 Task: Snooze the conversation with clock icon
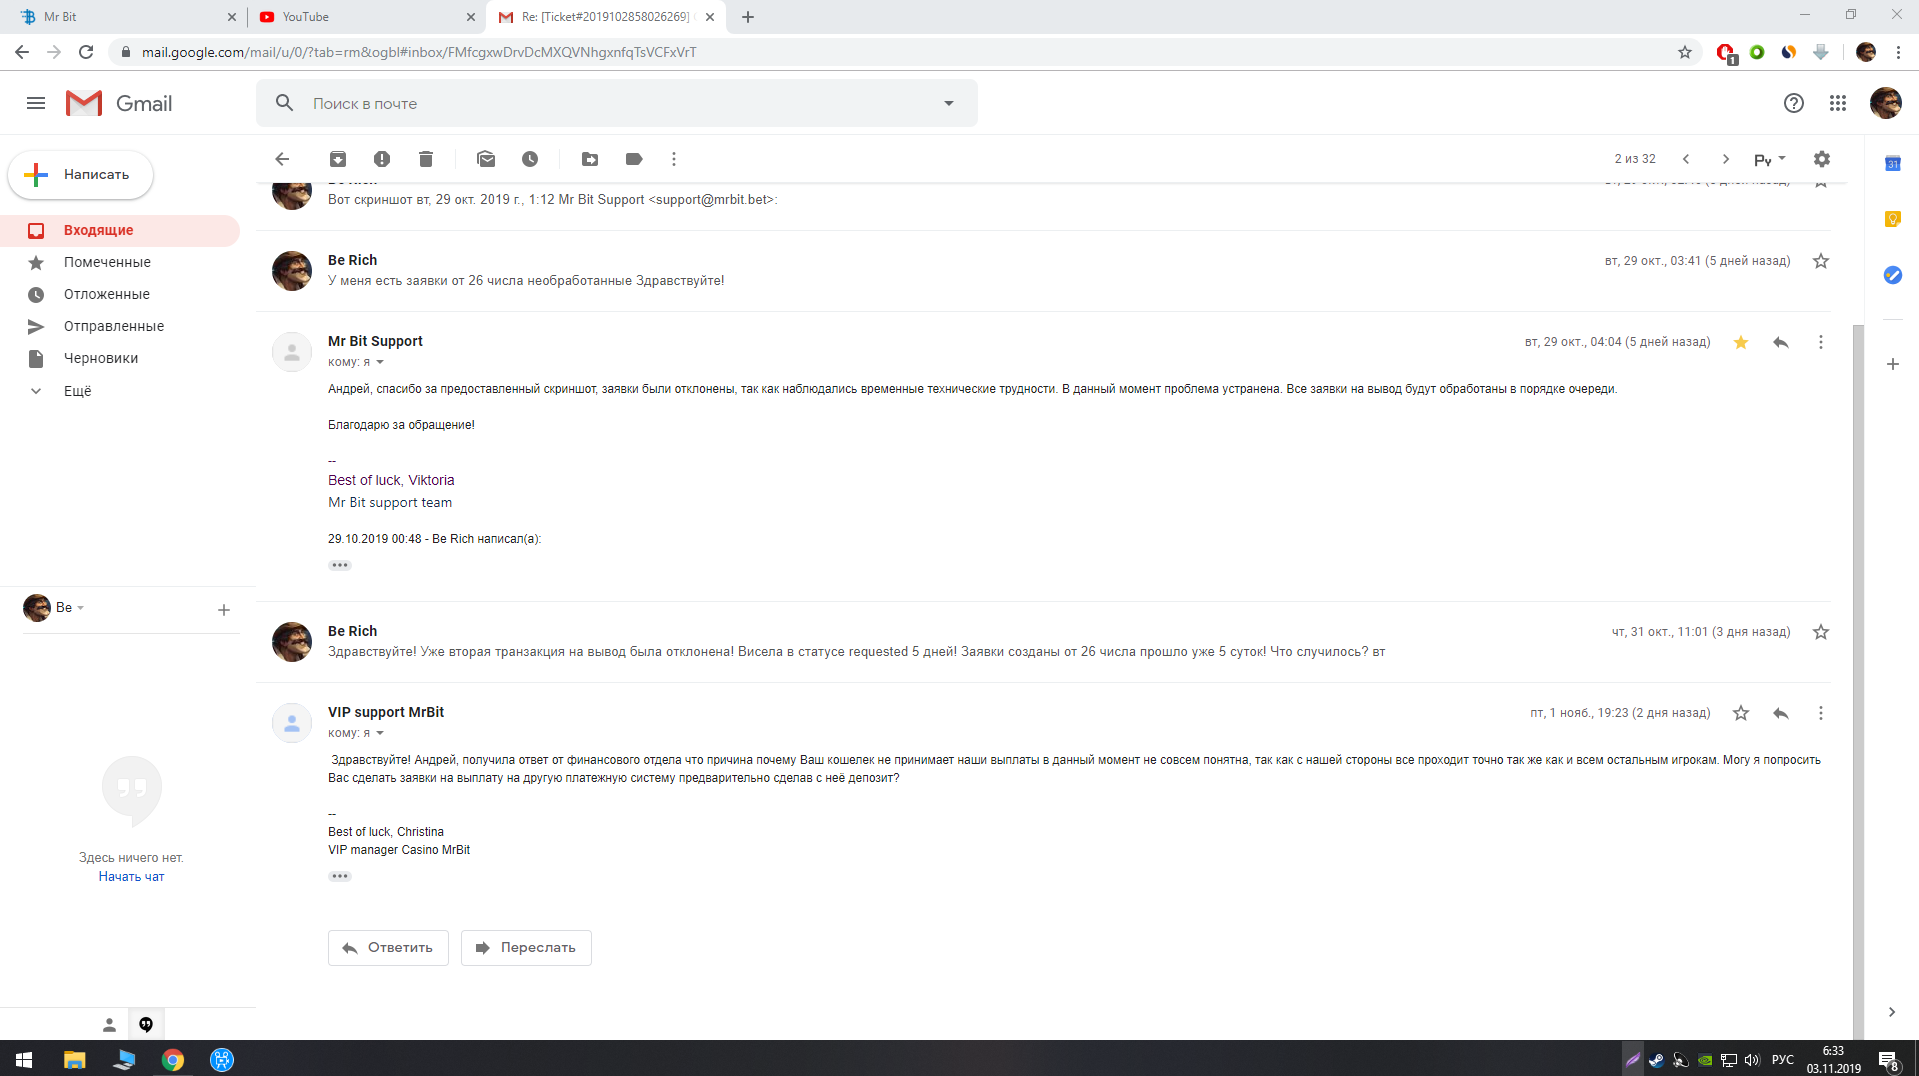[530, 159]
